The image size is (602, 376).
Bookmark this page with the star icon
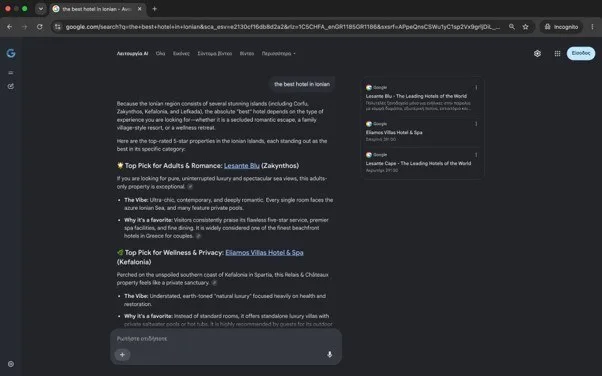[x=525, y=27]
